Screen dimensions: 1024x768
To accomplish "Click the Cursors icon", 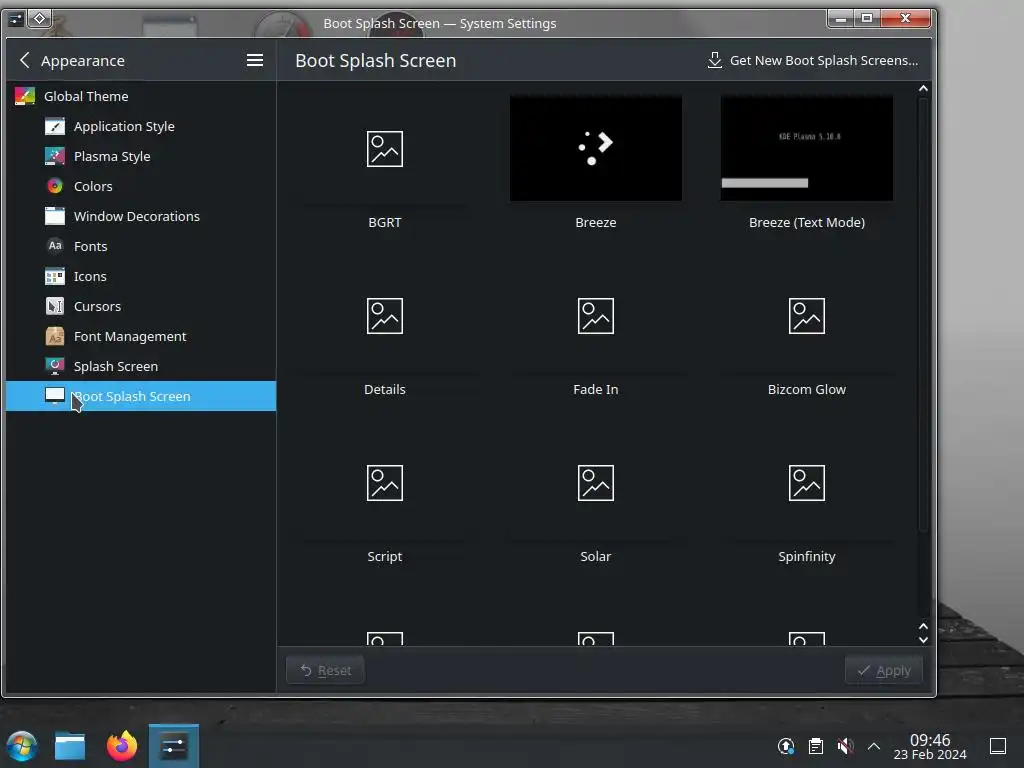I will (x=55, y=306).
